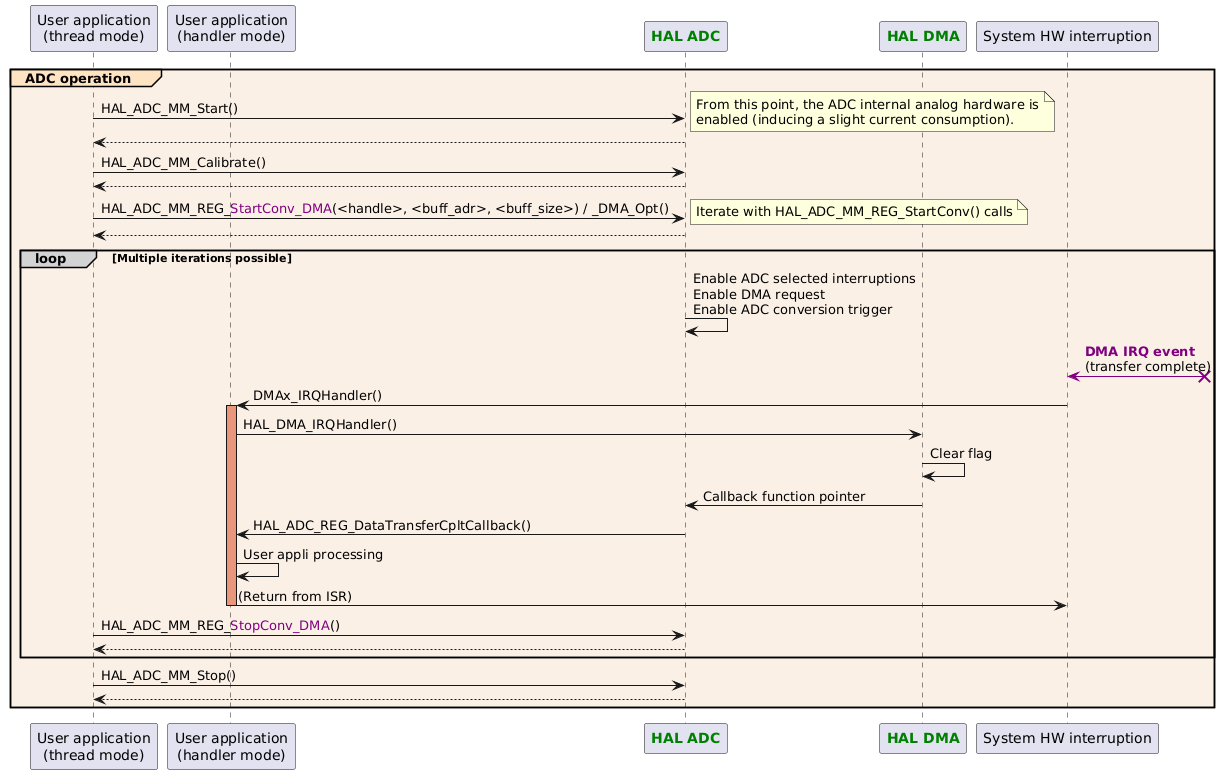Select the 'HAL DMA' participant box at the bottom

(923, 738)
